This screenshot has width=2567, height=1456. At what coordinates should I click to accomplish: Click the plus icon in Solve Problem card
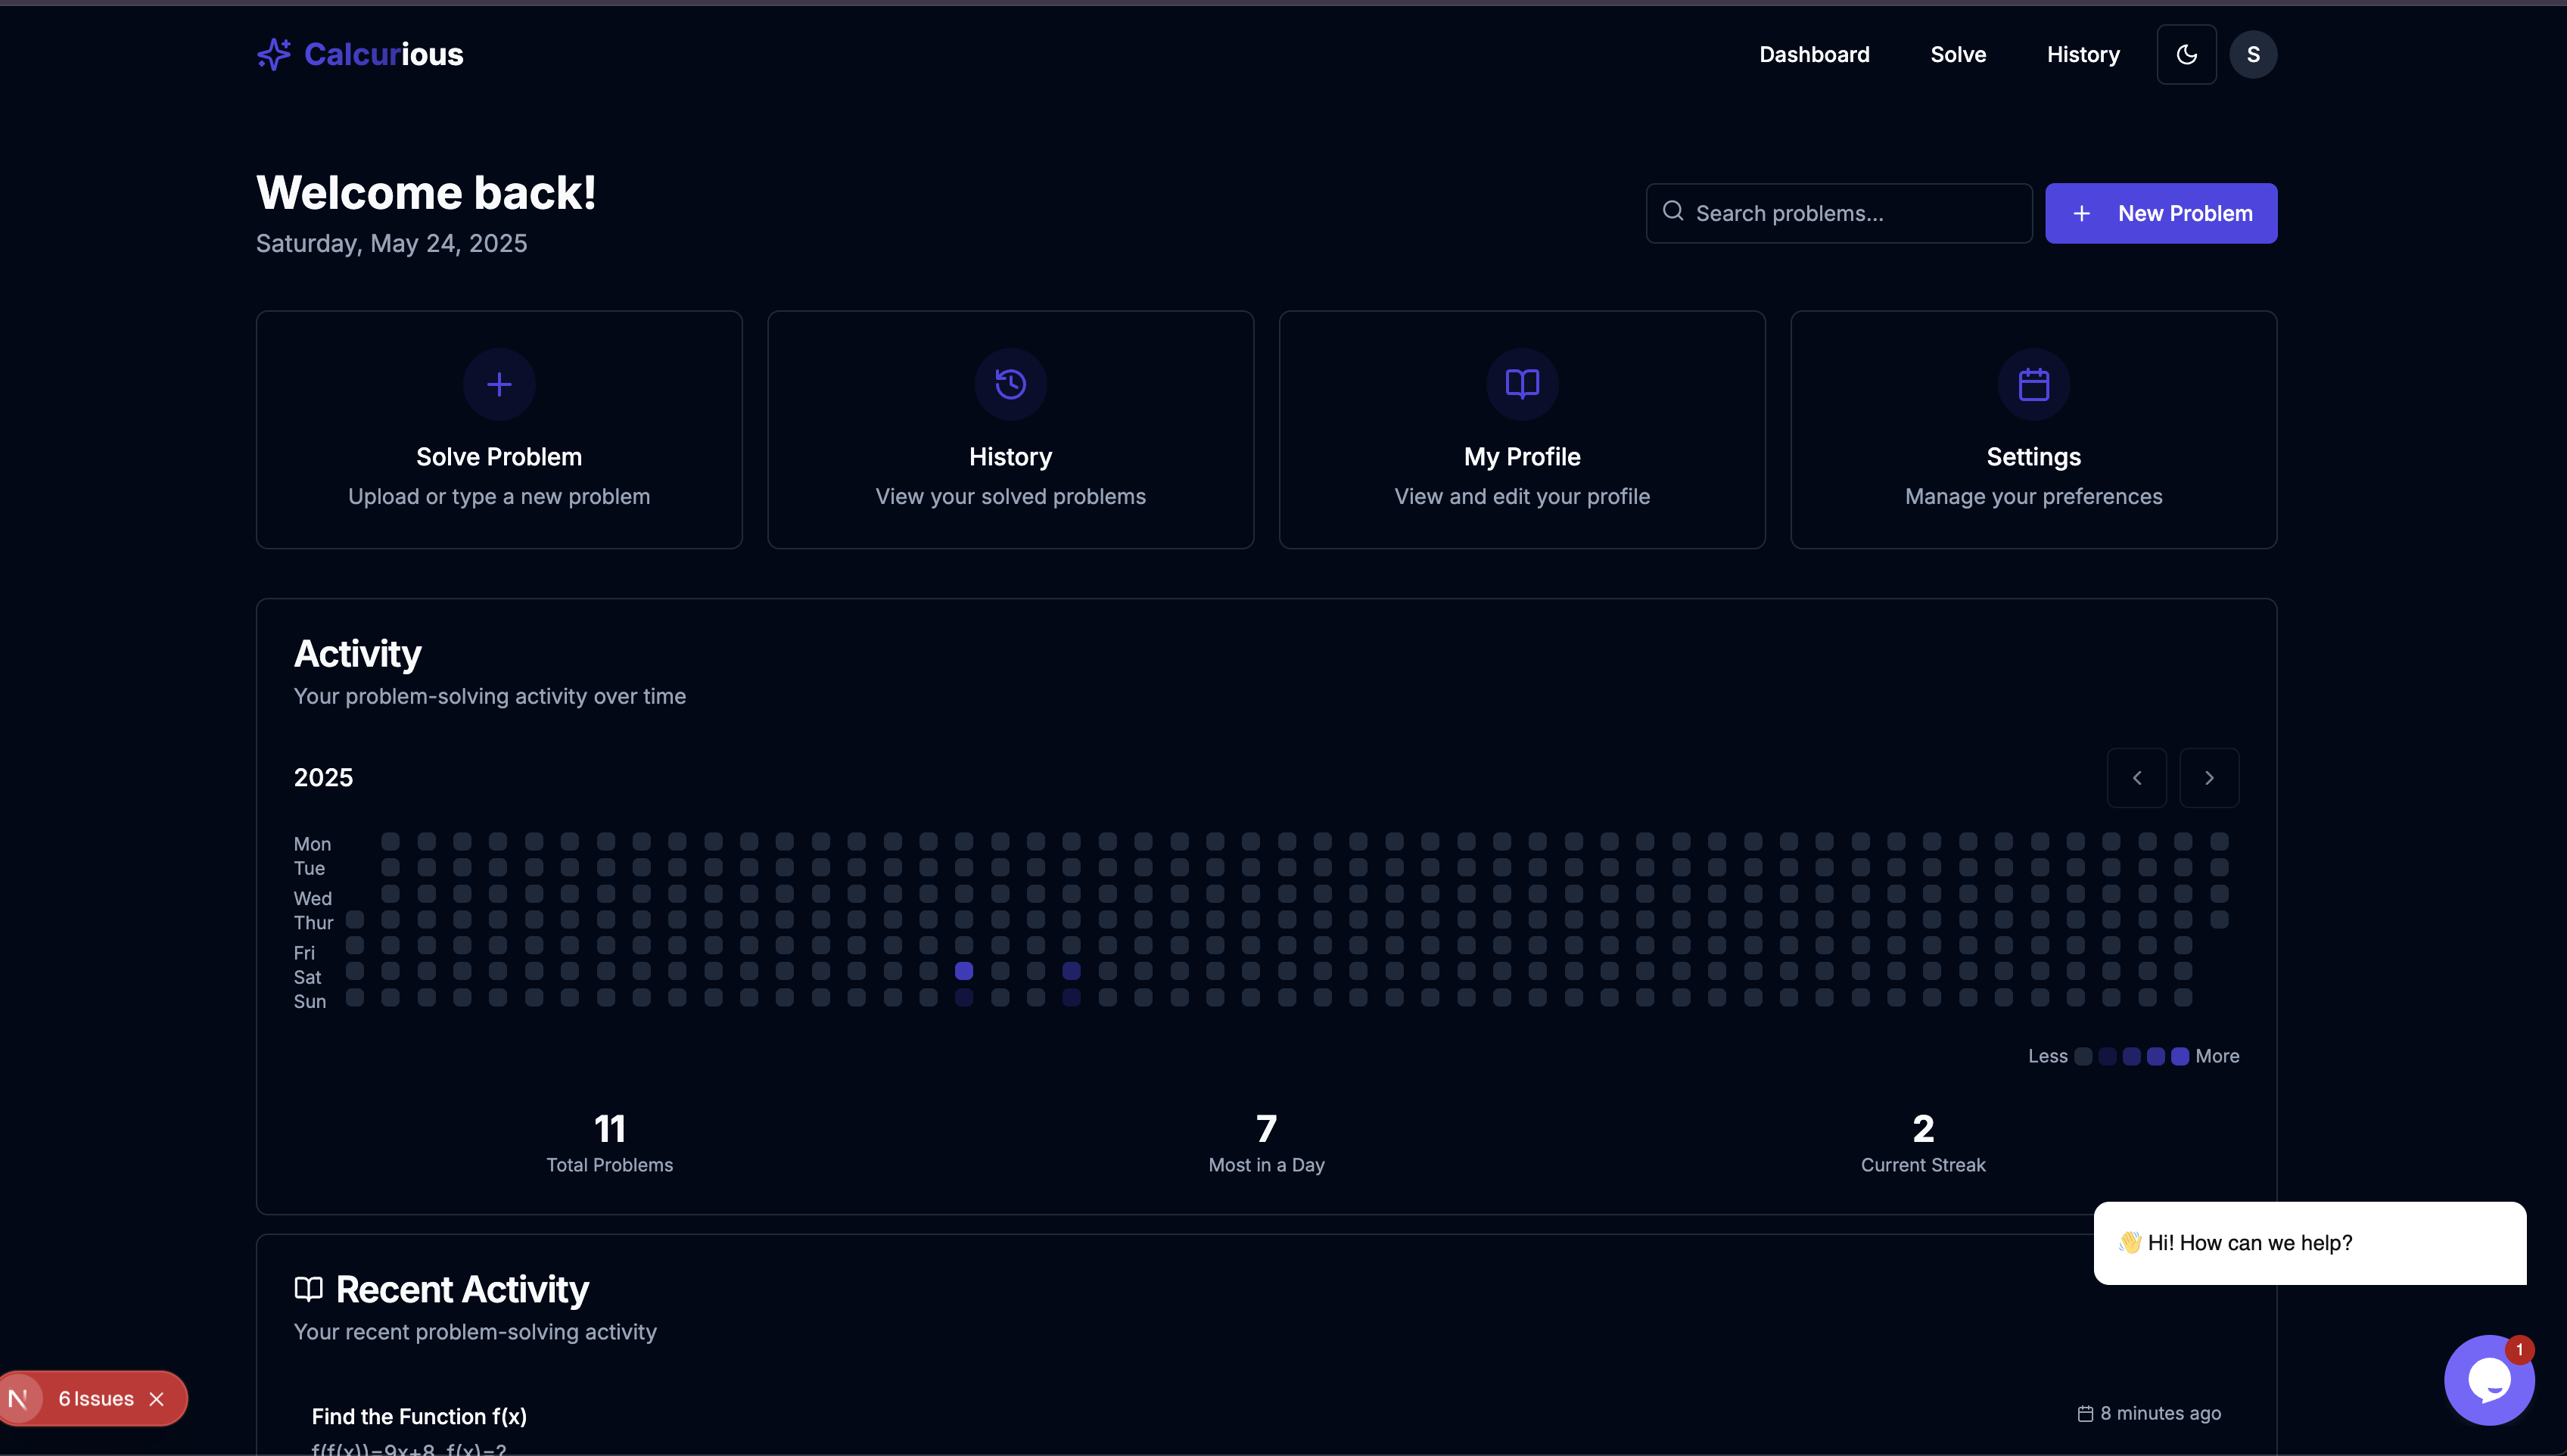point(499,384)
